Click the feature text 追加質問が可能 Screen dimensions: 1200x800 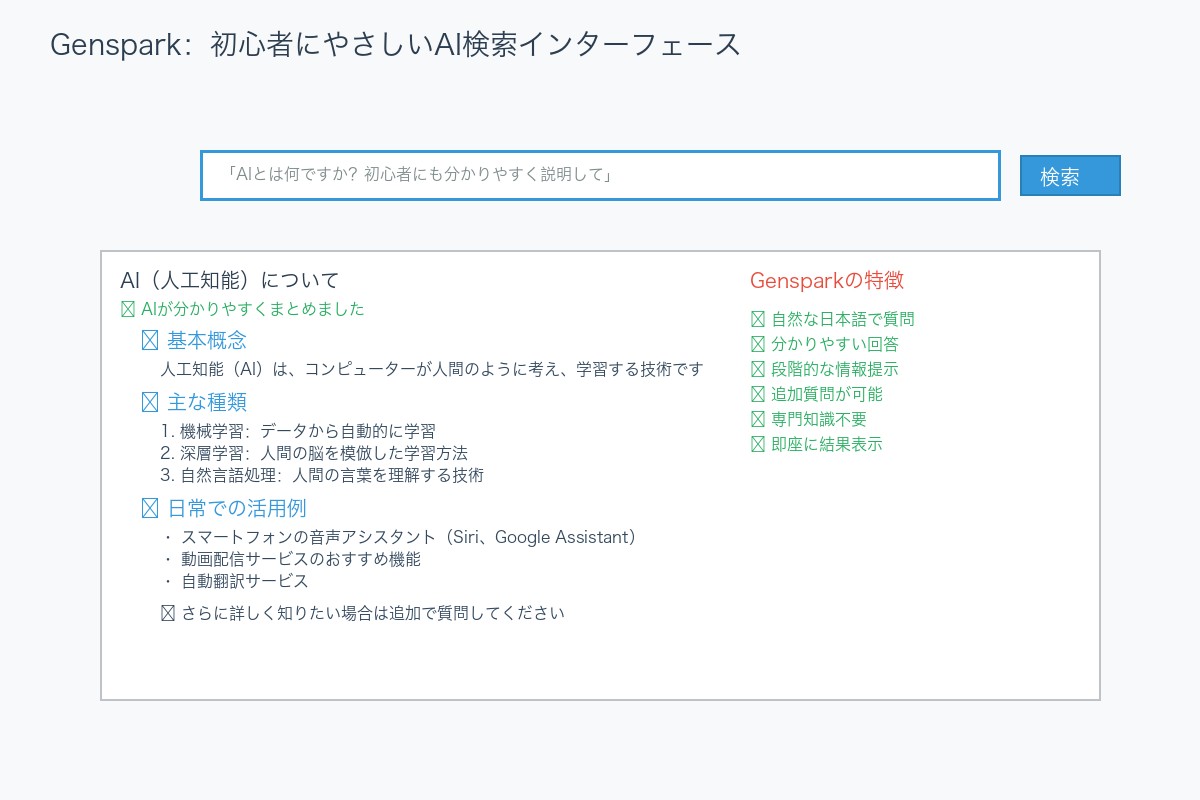click(827, 395)
